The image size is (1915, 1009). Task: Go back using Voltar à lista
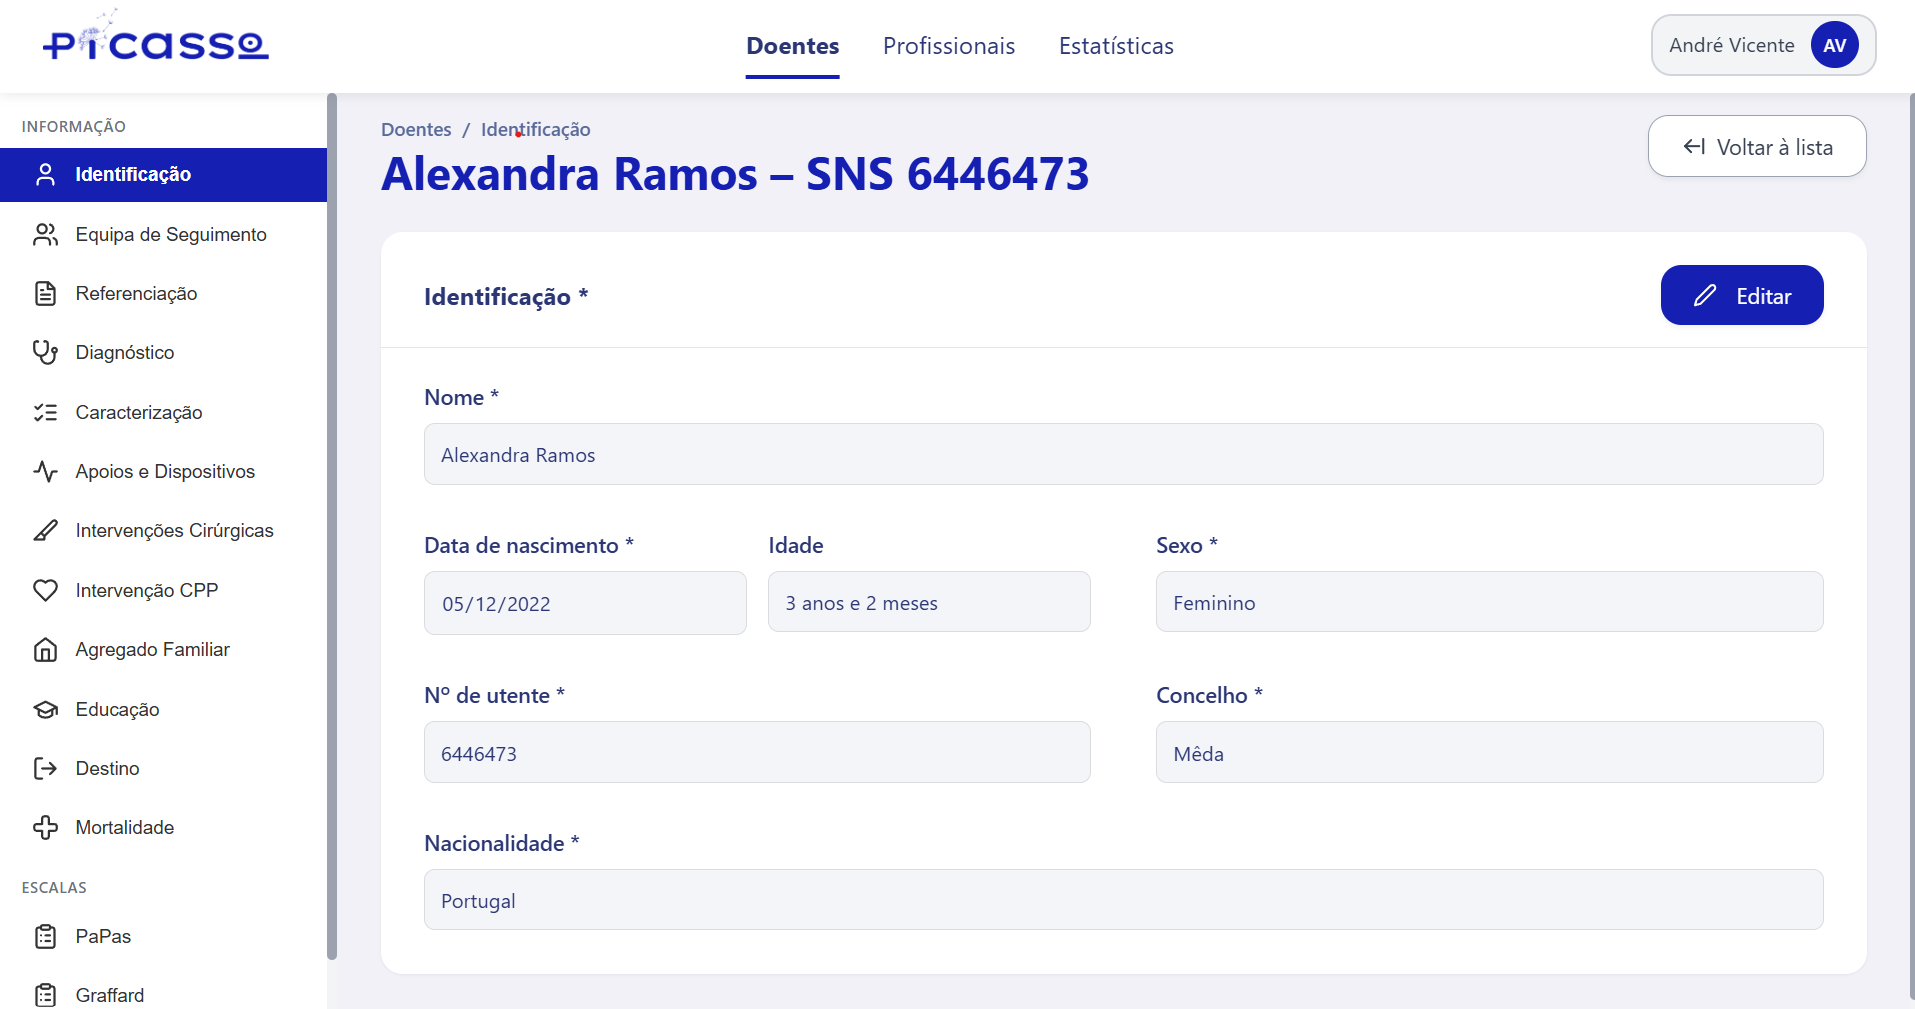coord(1756,147)
